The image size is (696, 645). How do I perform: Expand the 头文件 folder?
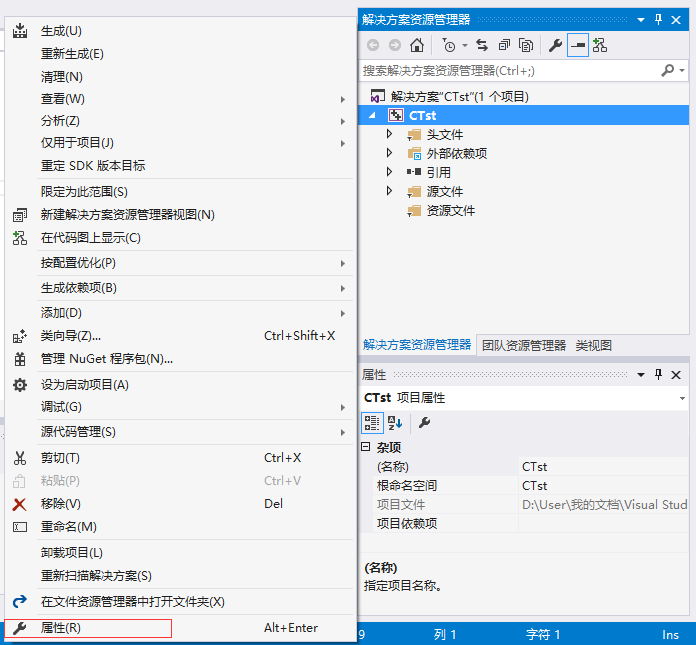[x=389, y=134]
